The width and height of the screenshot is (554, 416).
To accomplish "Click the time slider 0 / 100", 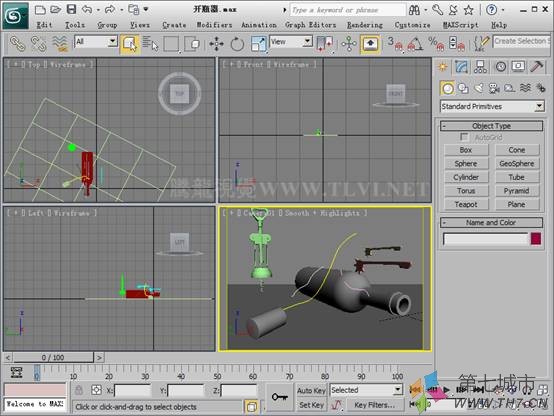I will (53, 357).
